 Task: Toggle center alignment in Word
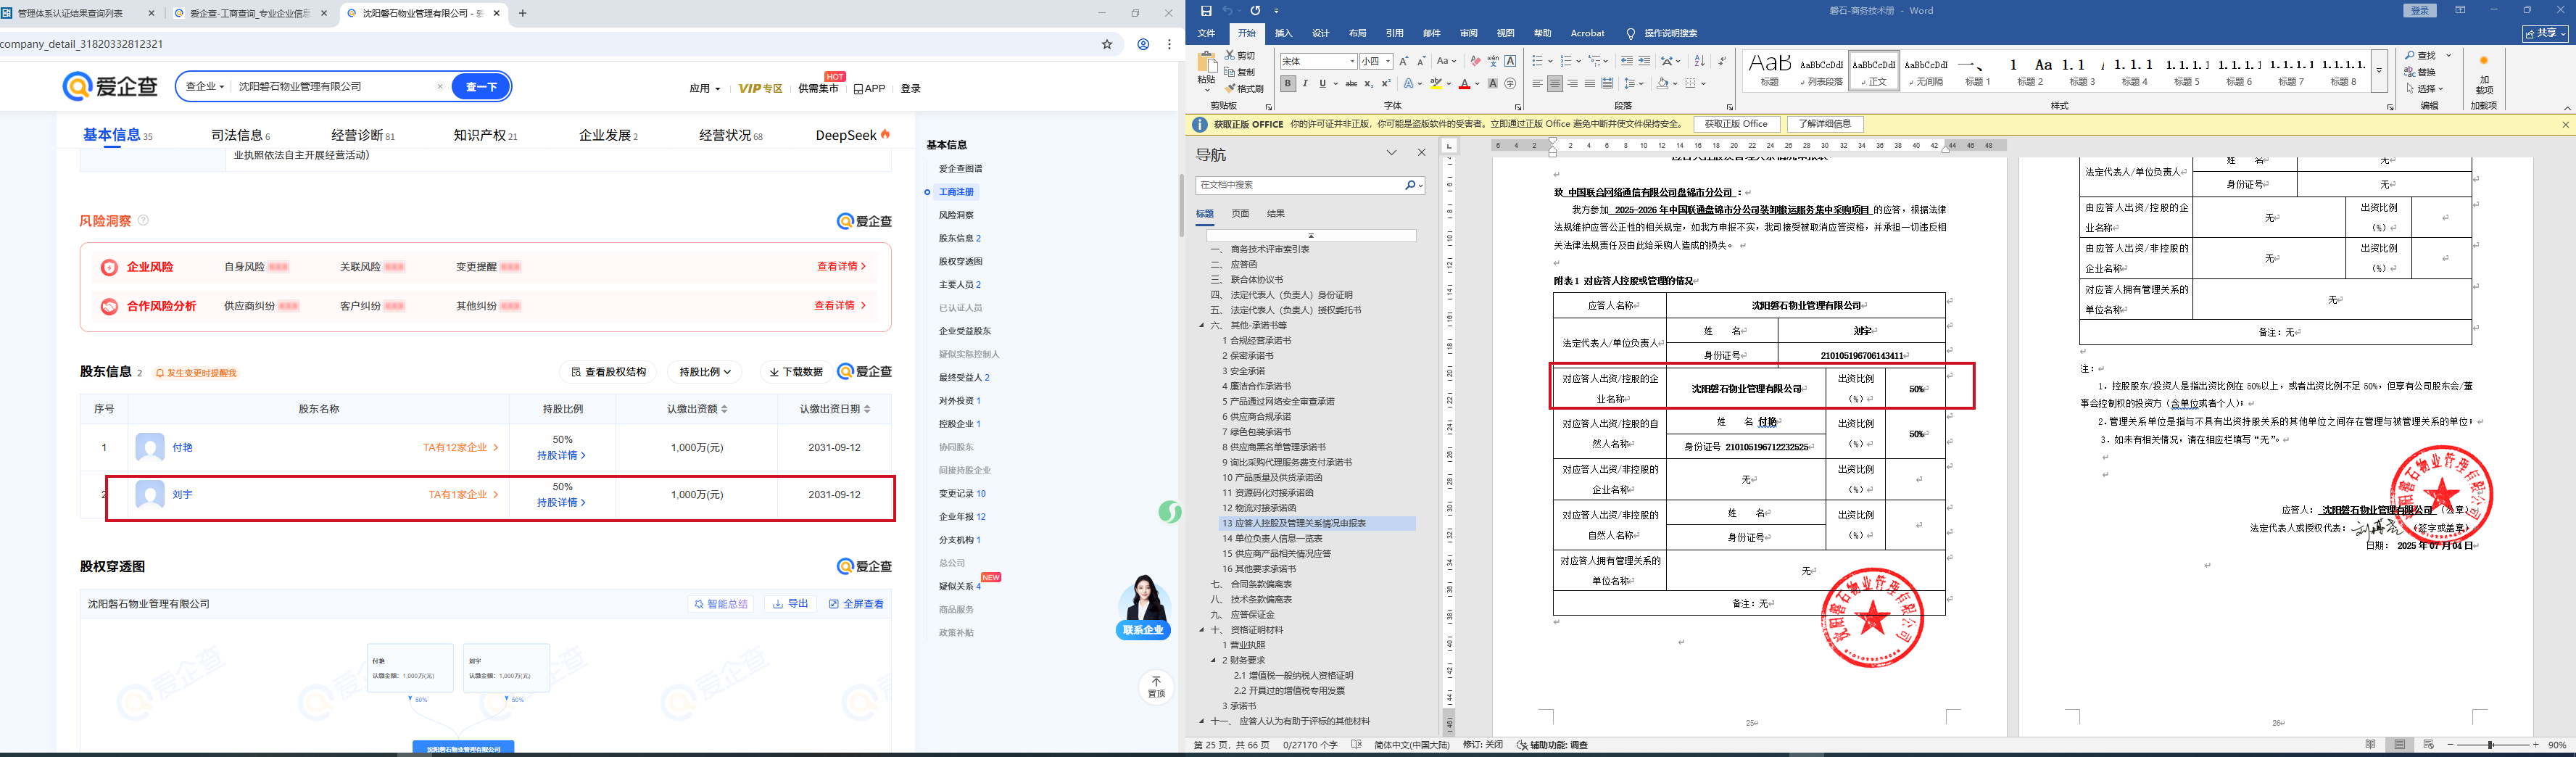click(x=1555, y=84)
